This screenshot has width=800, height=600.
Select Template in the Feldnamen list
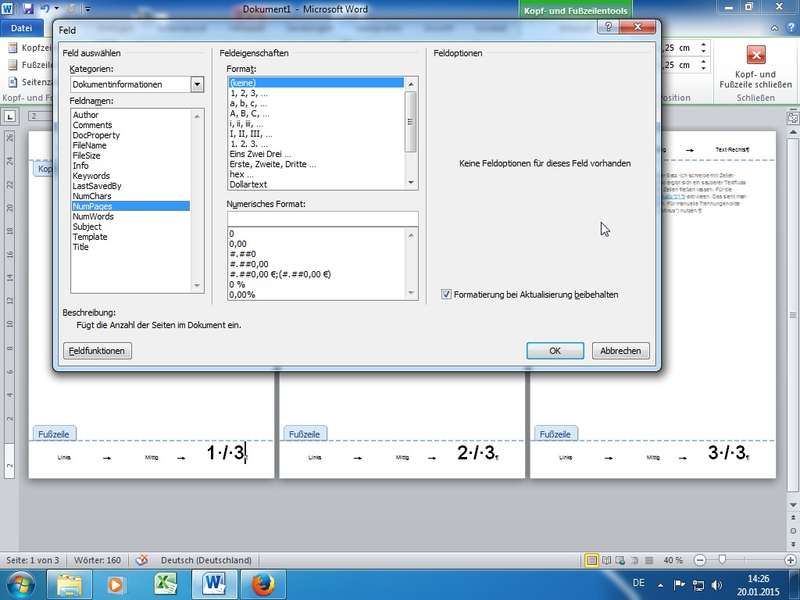[x=90, y=237]
